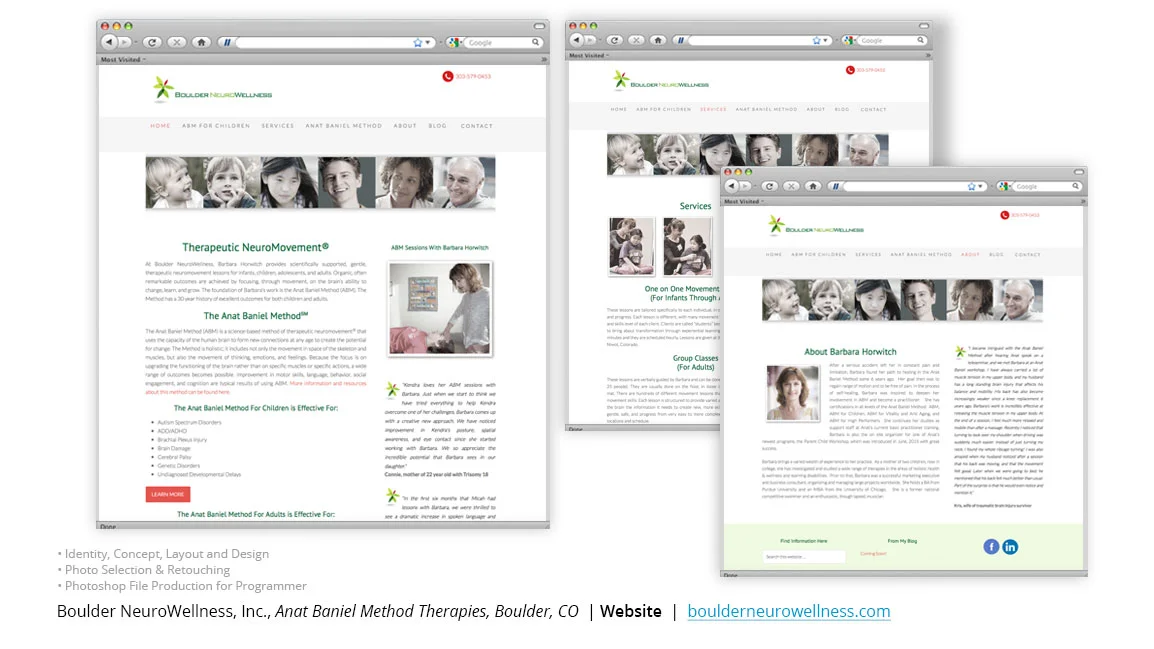Click Stop (X) icon in About browser window

(x=791, y=186)
